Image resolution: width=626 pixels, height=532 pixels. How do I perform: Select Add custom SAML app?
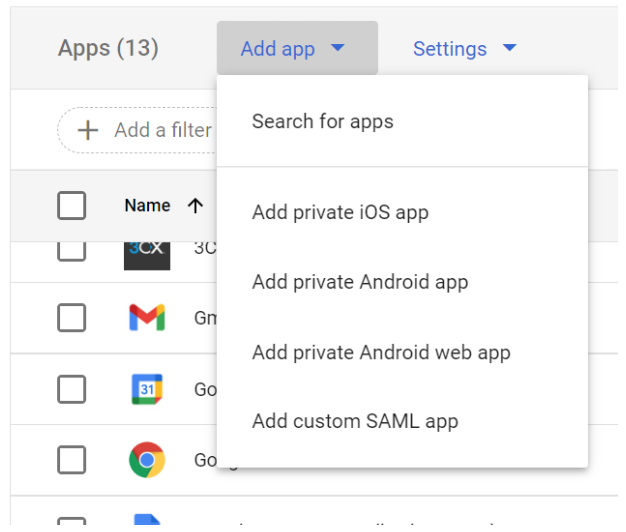pos(402,421)
